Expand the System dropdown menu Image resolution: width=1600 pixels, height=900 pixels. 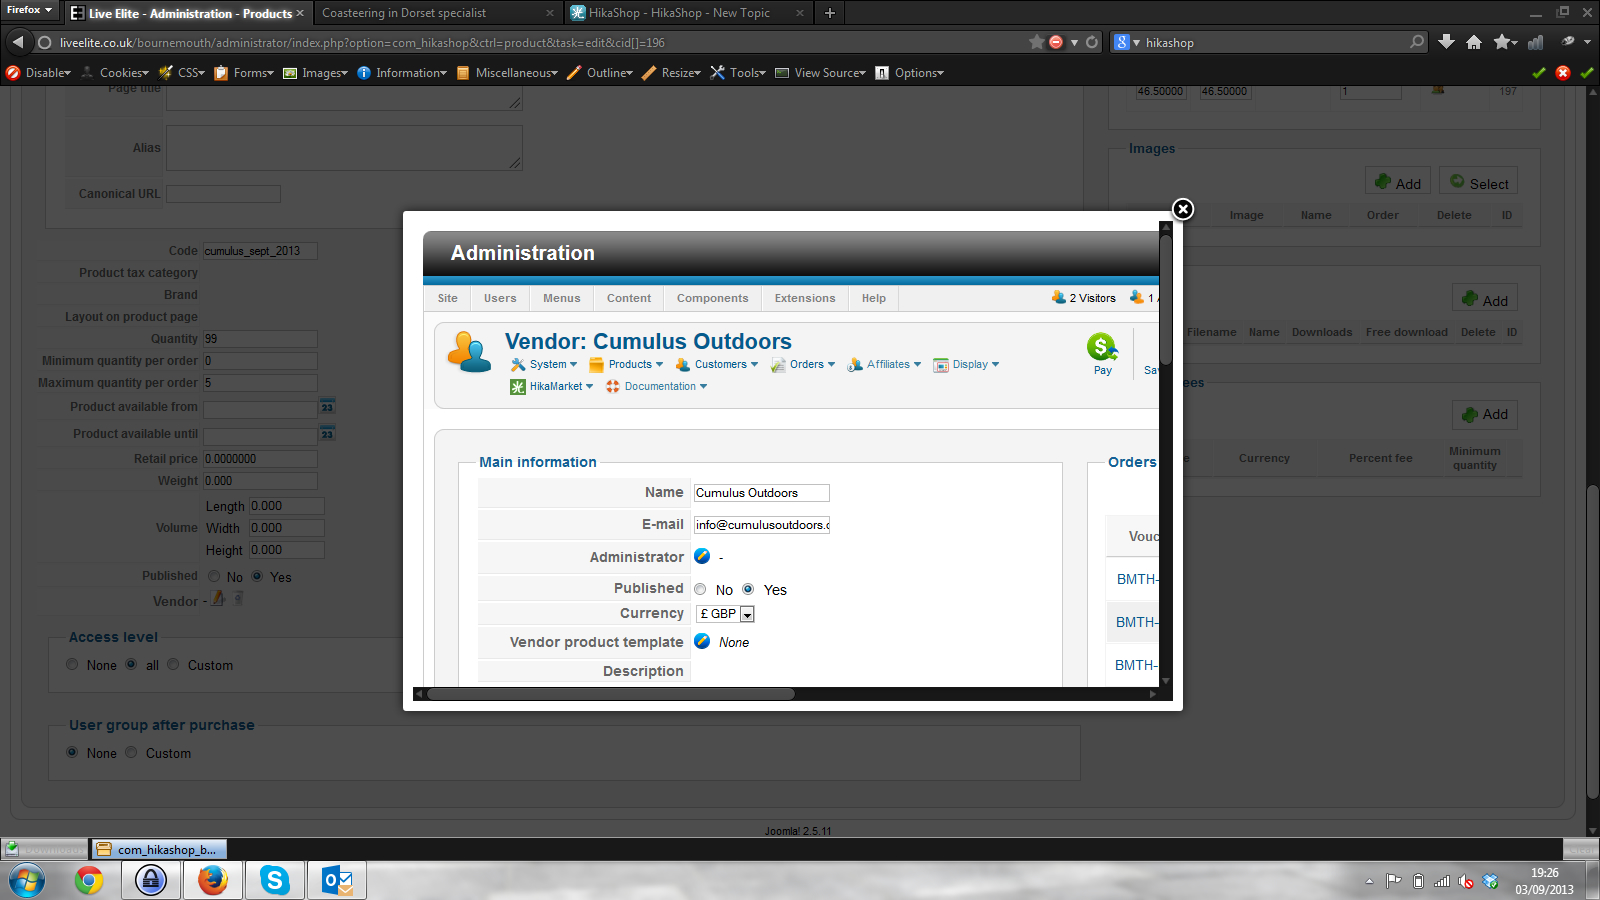point(544,364)
